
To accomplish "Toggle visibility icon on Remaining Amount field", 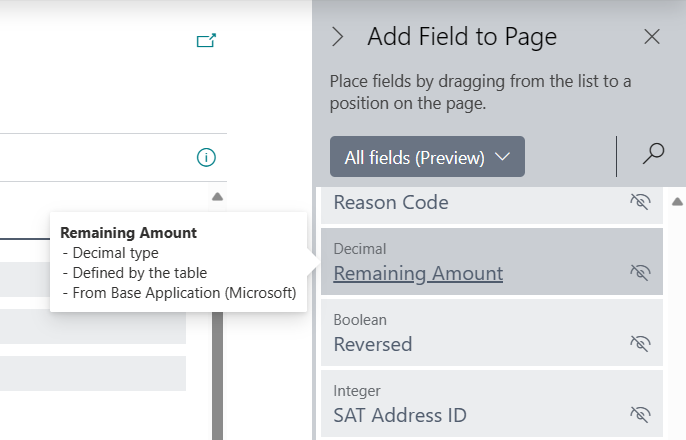I will [640, 272].
